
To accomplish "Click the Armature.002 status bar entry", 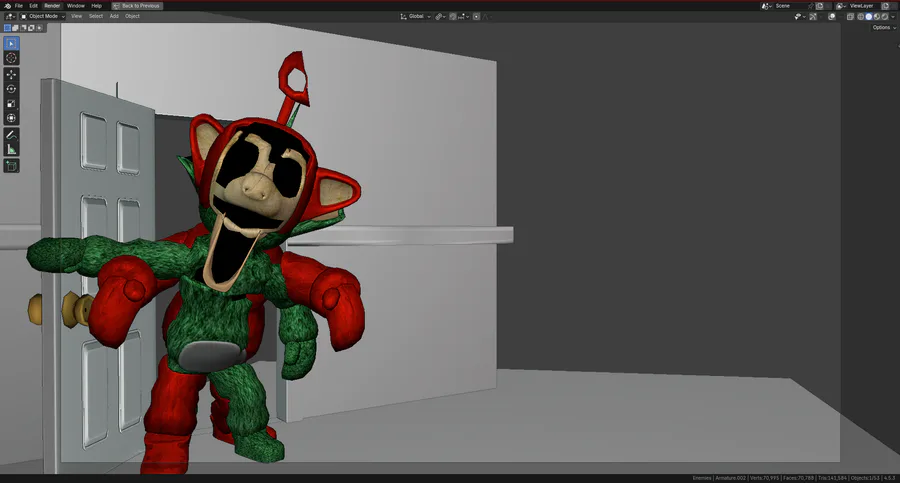I will tap(730, 478).
